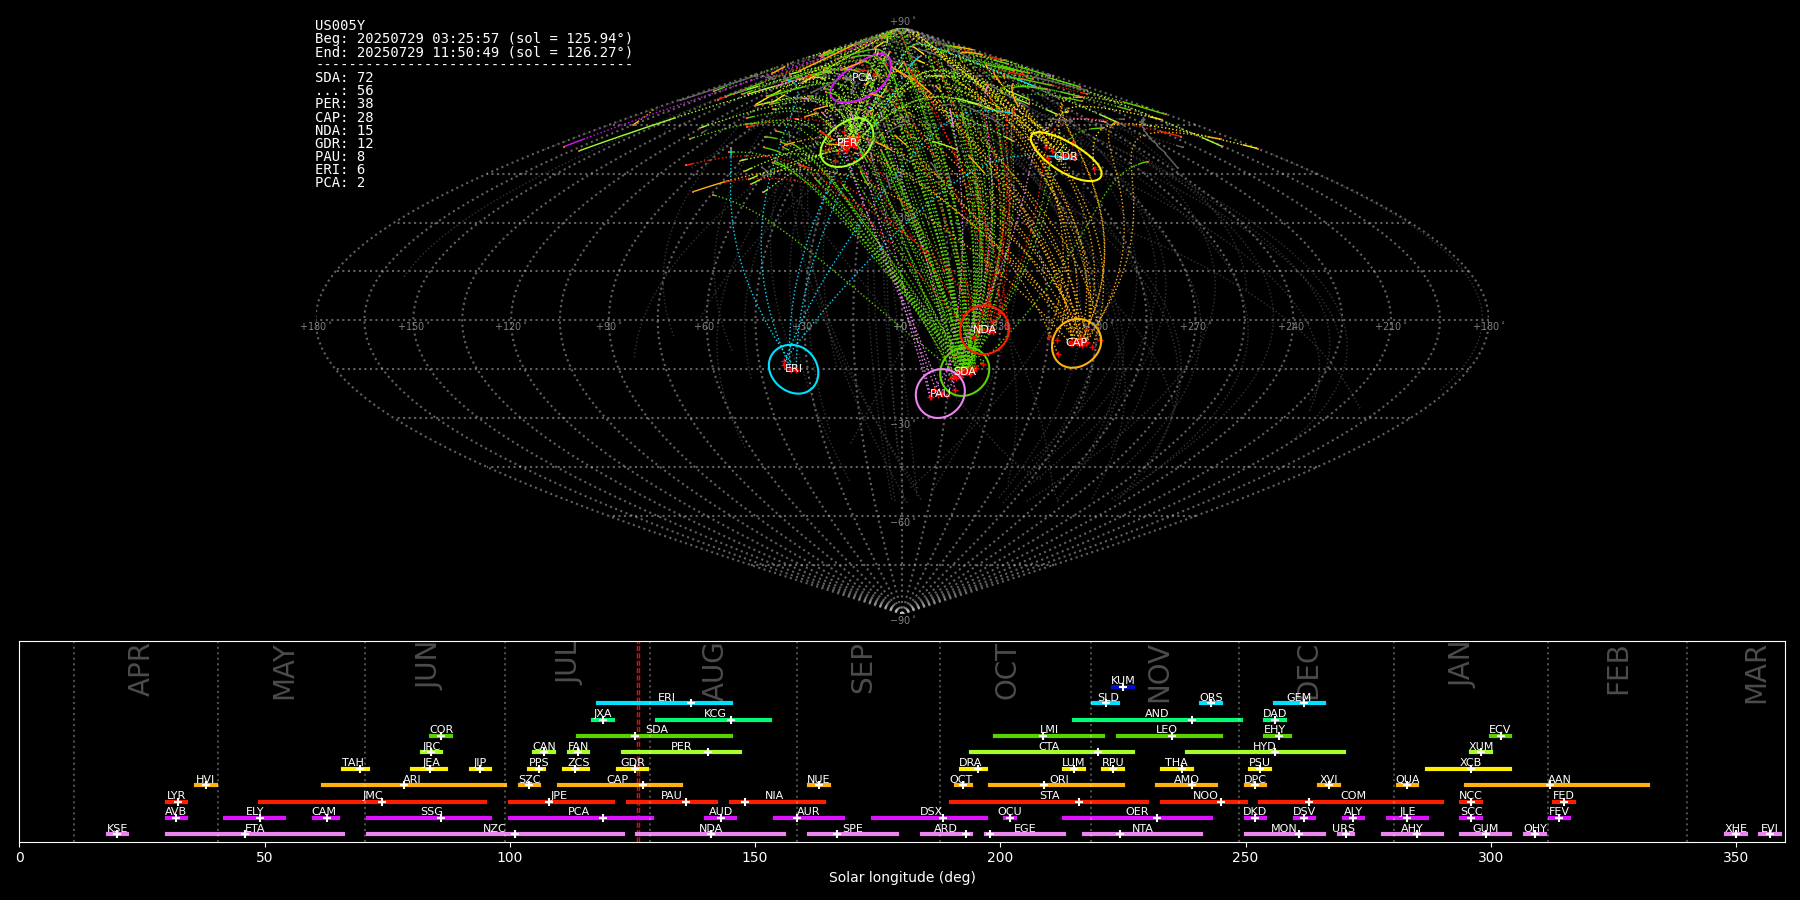Click the APR month label in the timeline
The height and width of the screenshot is (900, 1800).
[x=139, y=670]
